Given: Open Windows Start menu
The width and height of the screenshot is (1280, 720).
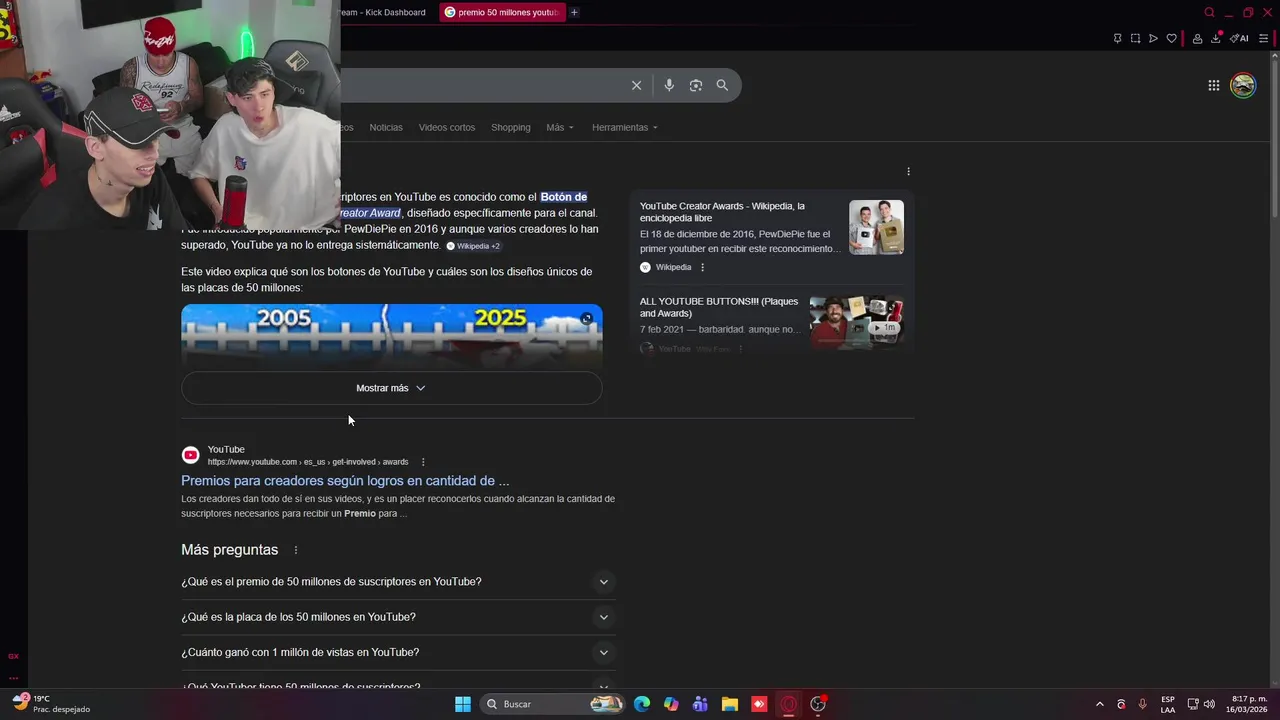Looking at the screenshot, I should tap(463, 704).
